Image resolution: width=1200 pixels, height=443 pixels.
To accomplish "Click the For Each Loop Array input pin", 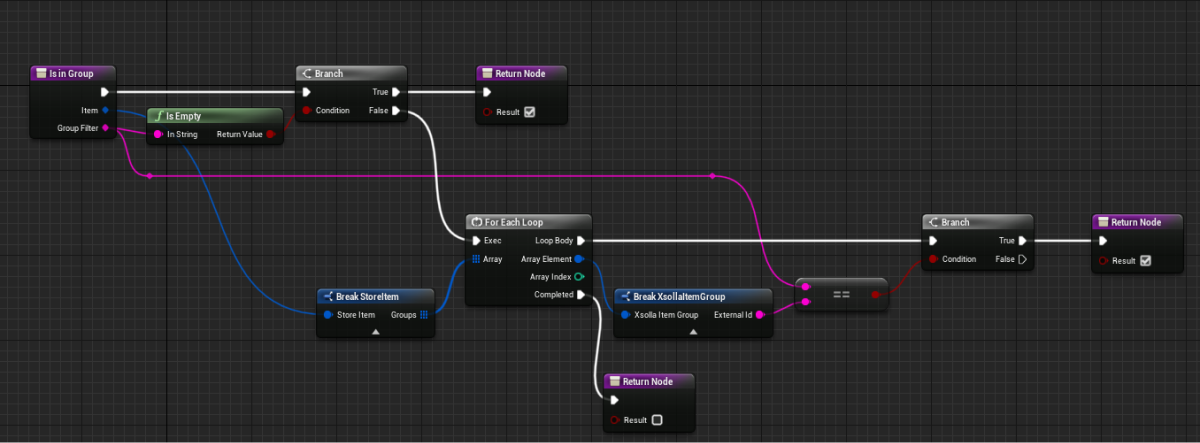I will point(476,259).
